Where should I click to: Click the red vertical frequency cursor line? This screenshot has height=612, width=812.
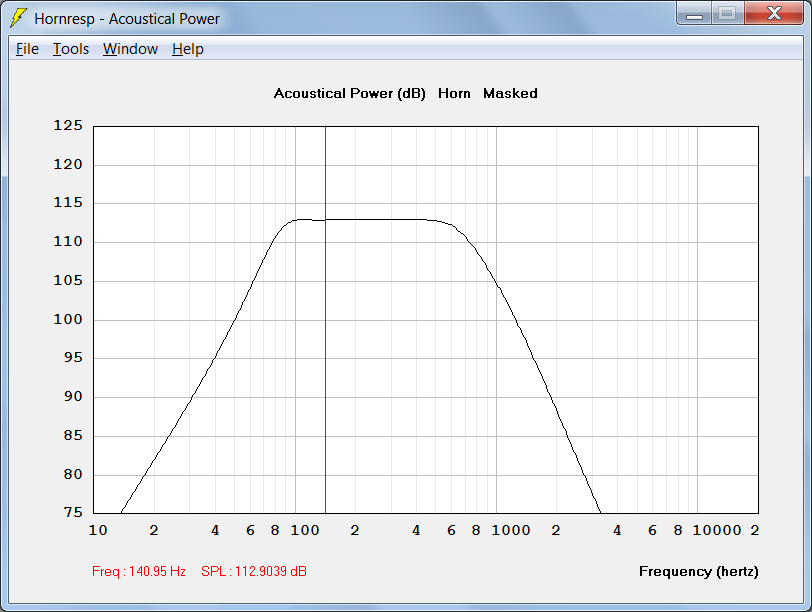coord(325,320)
